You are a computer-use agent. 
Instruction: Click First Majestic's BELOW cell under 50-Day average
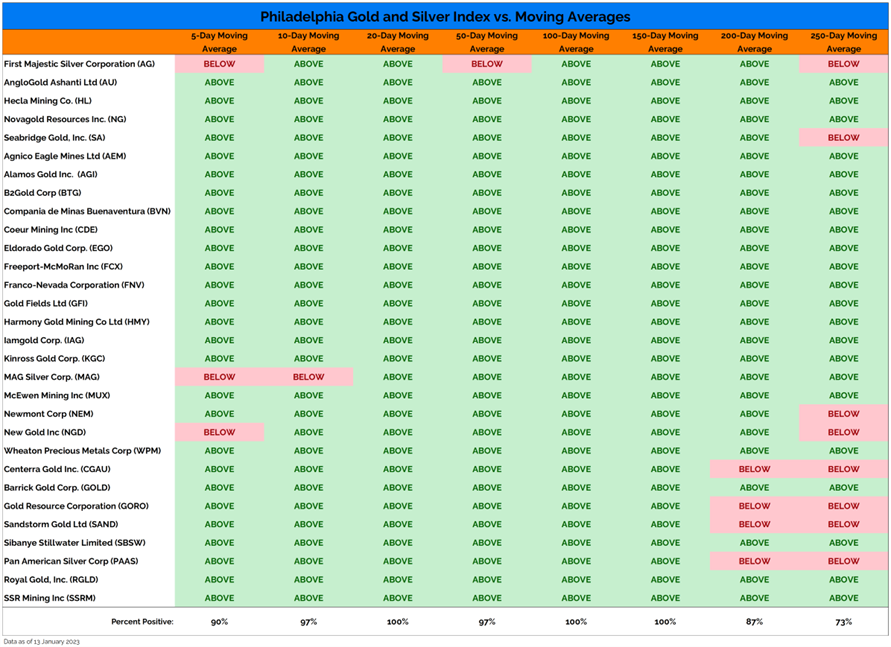point(487,64)
